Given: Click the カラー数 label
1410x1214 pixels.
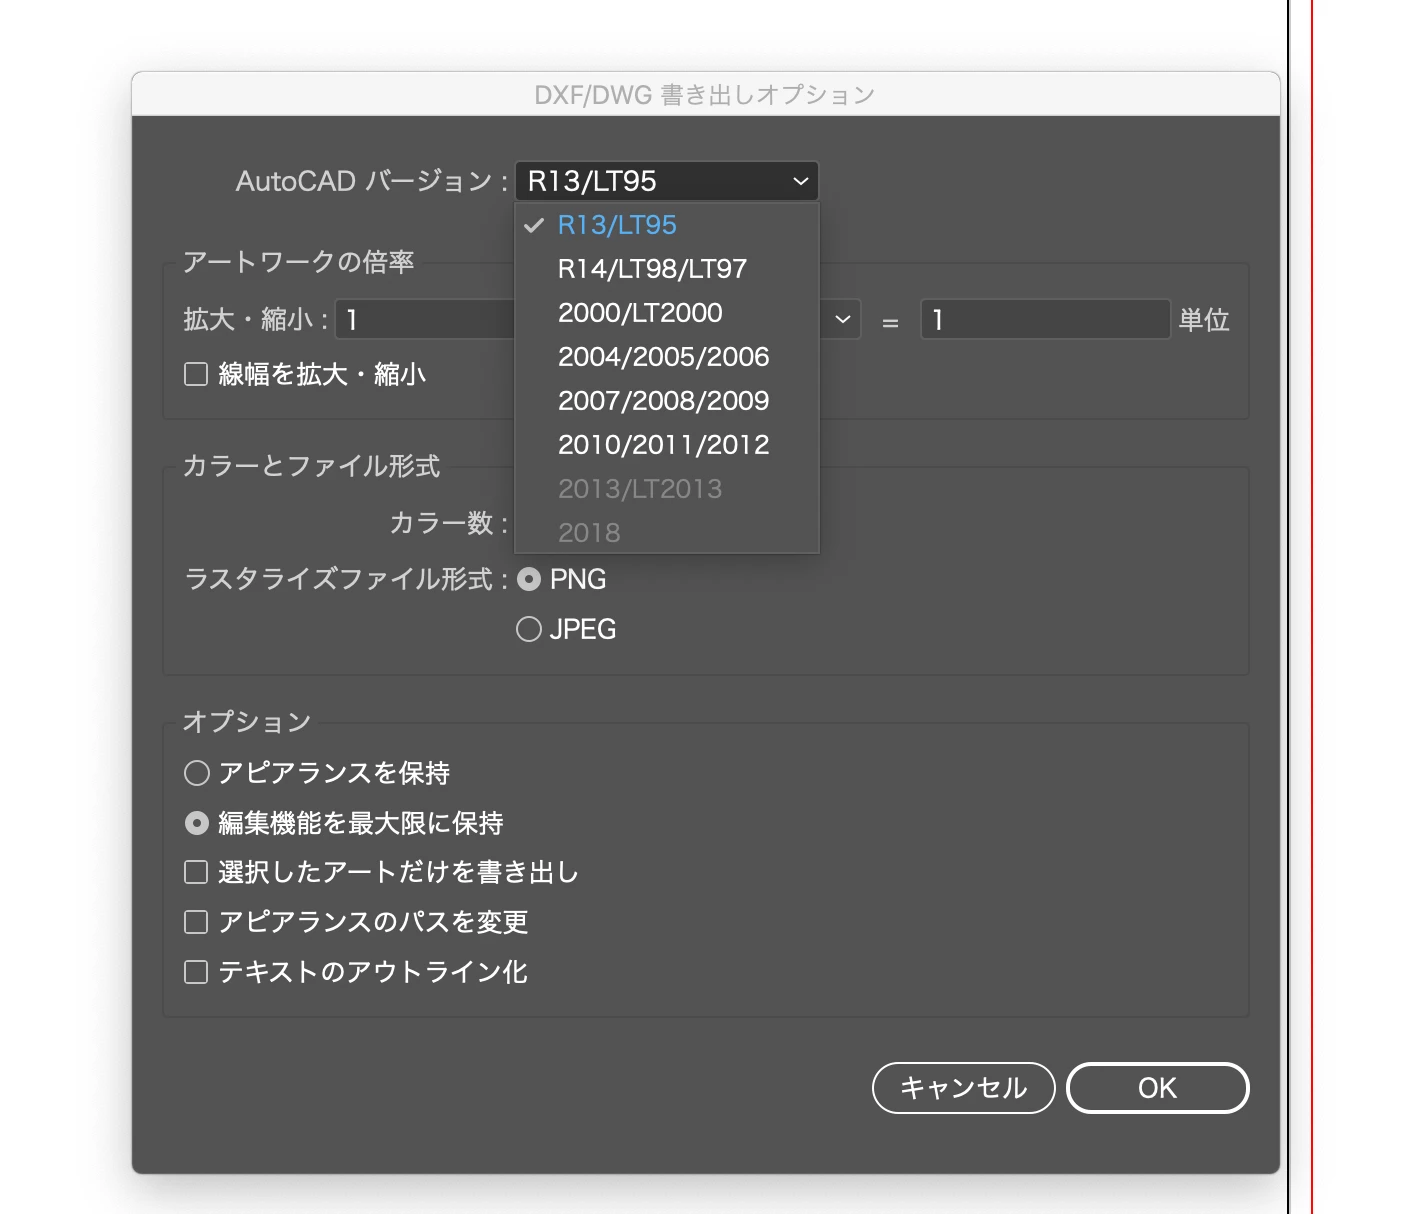Looking at the screenshot, I should 449,523.
